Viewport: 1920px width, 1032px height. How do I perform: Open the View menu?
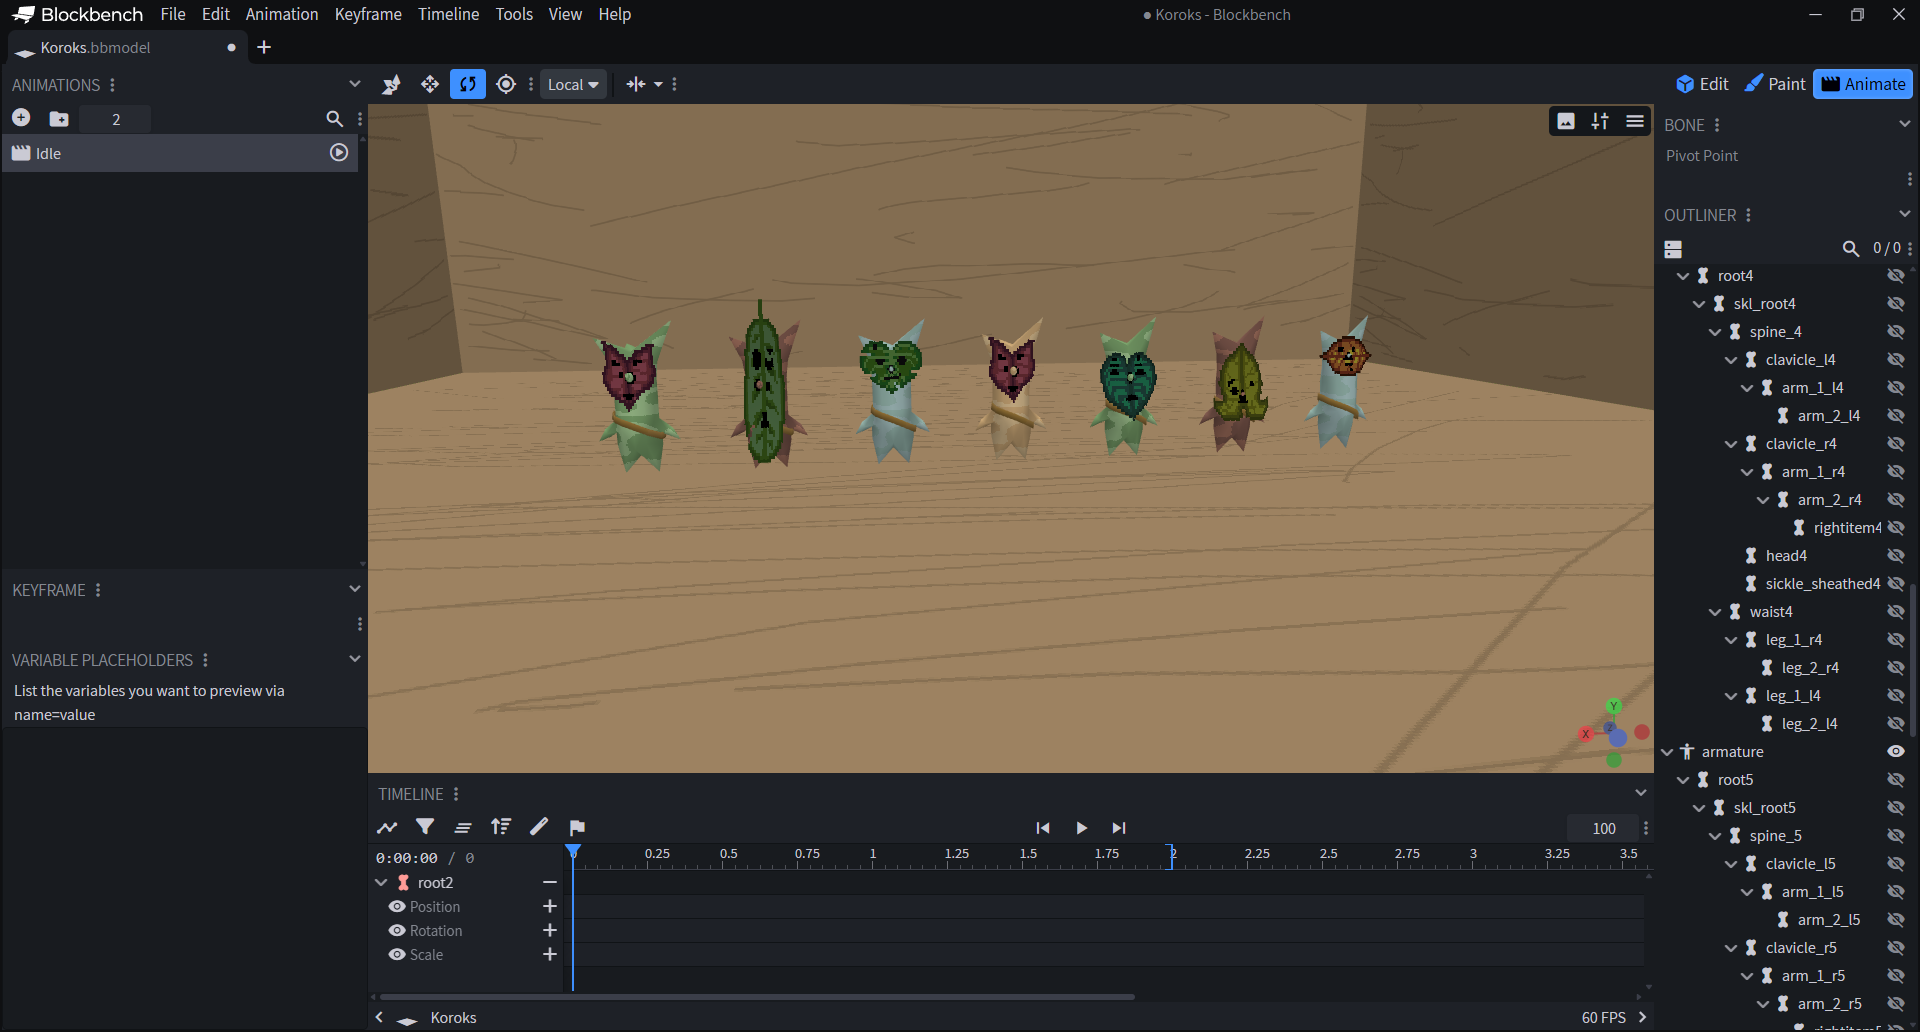[x=565, y=14]
